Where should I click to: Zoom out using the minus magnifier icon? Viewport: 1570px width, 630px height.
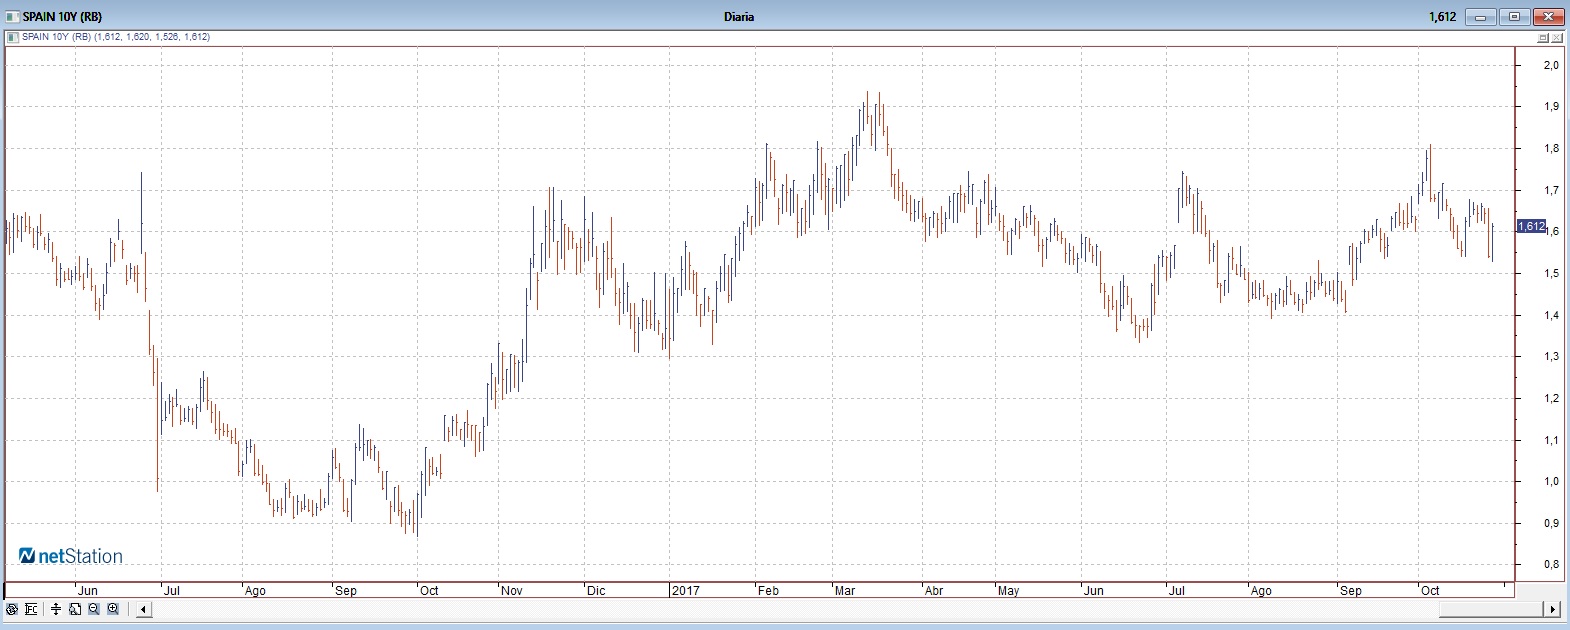click(94, 609)
